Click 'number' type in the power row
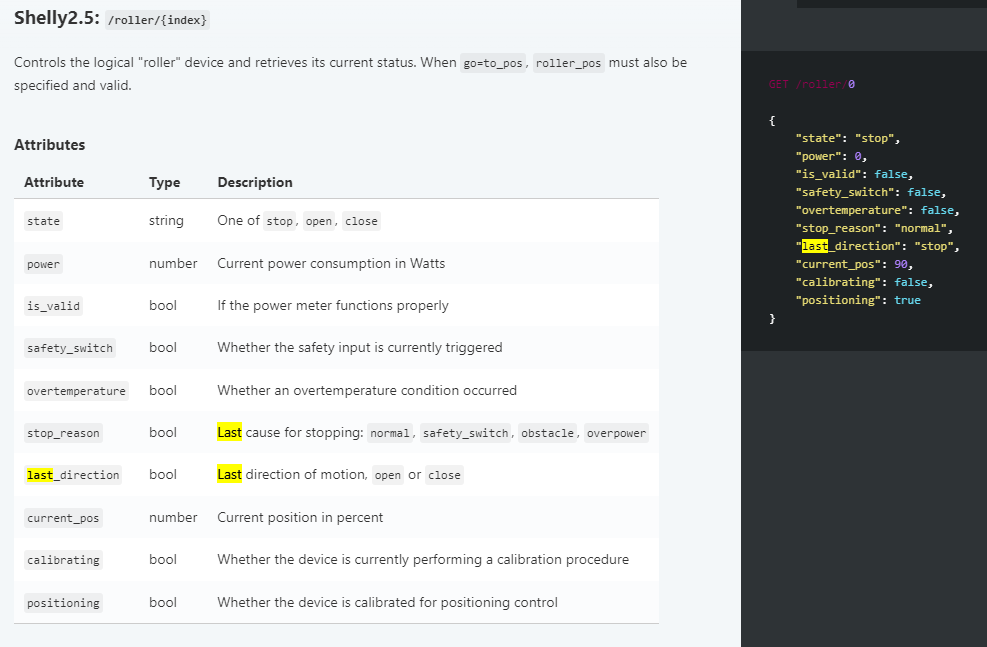The image size is (987, 647). (173, 264)
